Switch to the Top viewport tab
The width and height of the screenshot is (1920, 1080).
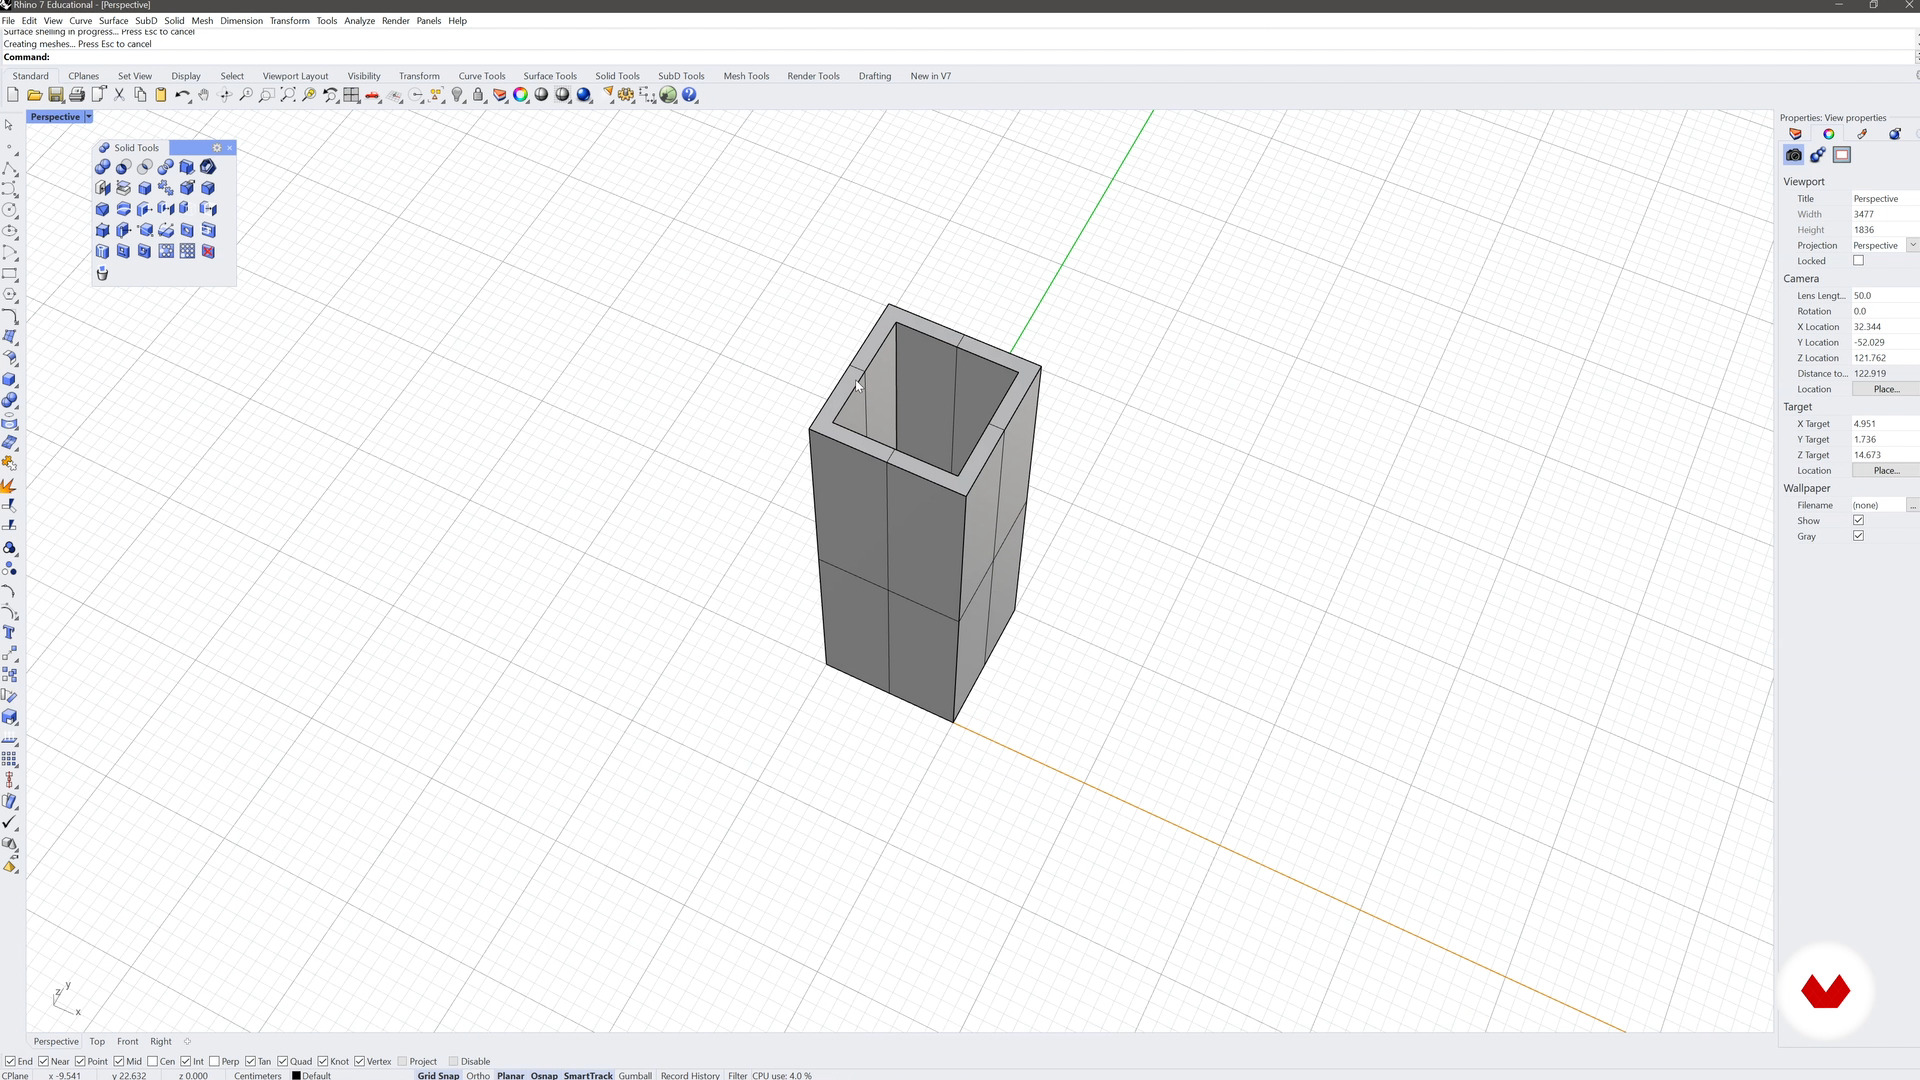[x=97, y=1041]
